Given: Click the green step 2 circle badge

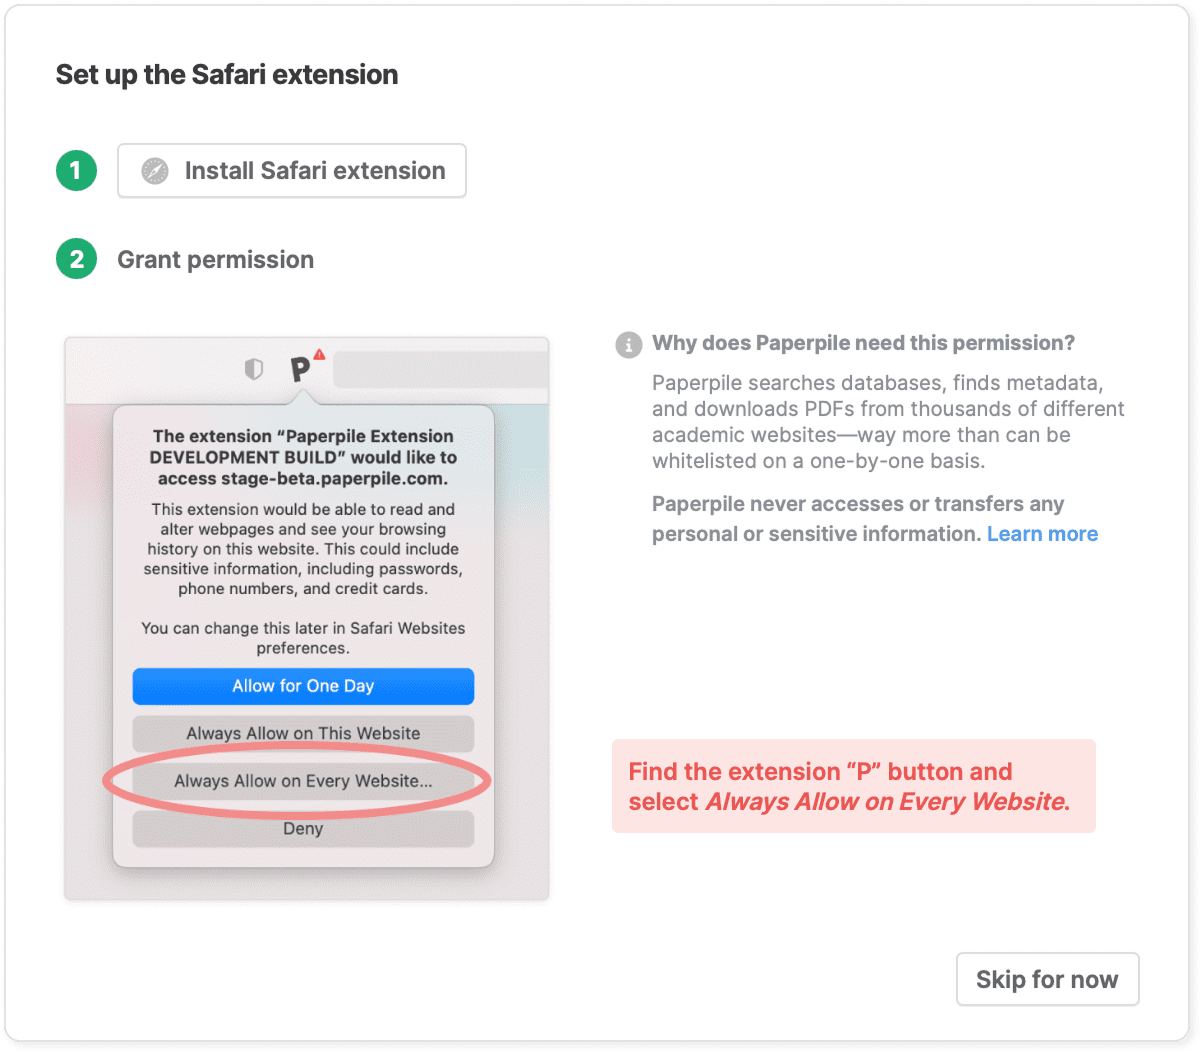Looking at the screenshot, I should pyautogui.click(x=76, y=259).
